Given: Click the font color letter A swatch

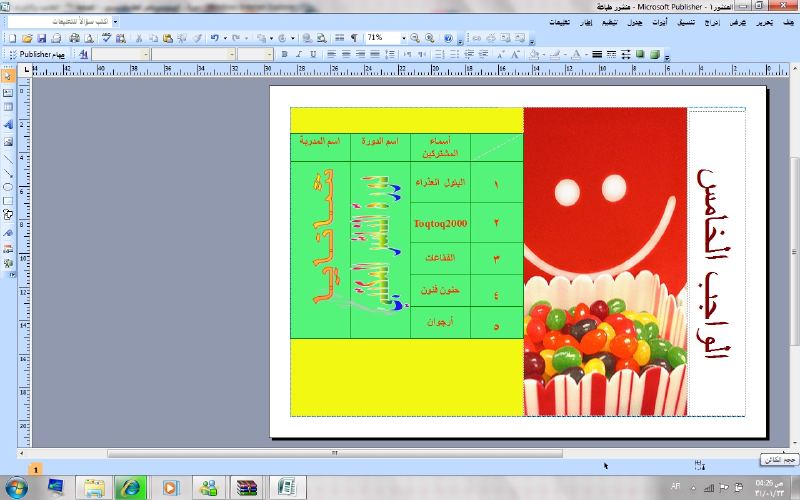Looking at the screenshot, I should [576, 54].
